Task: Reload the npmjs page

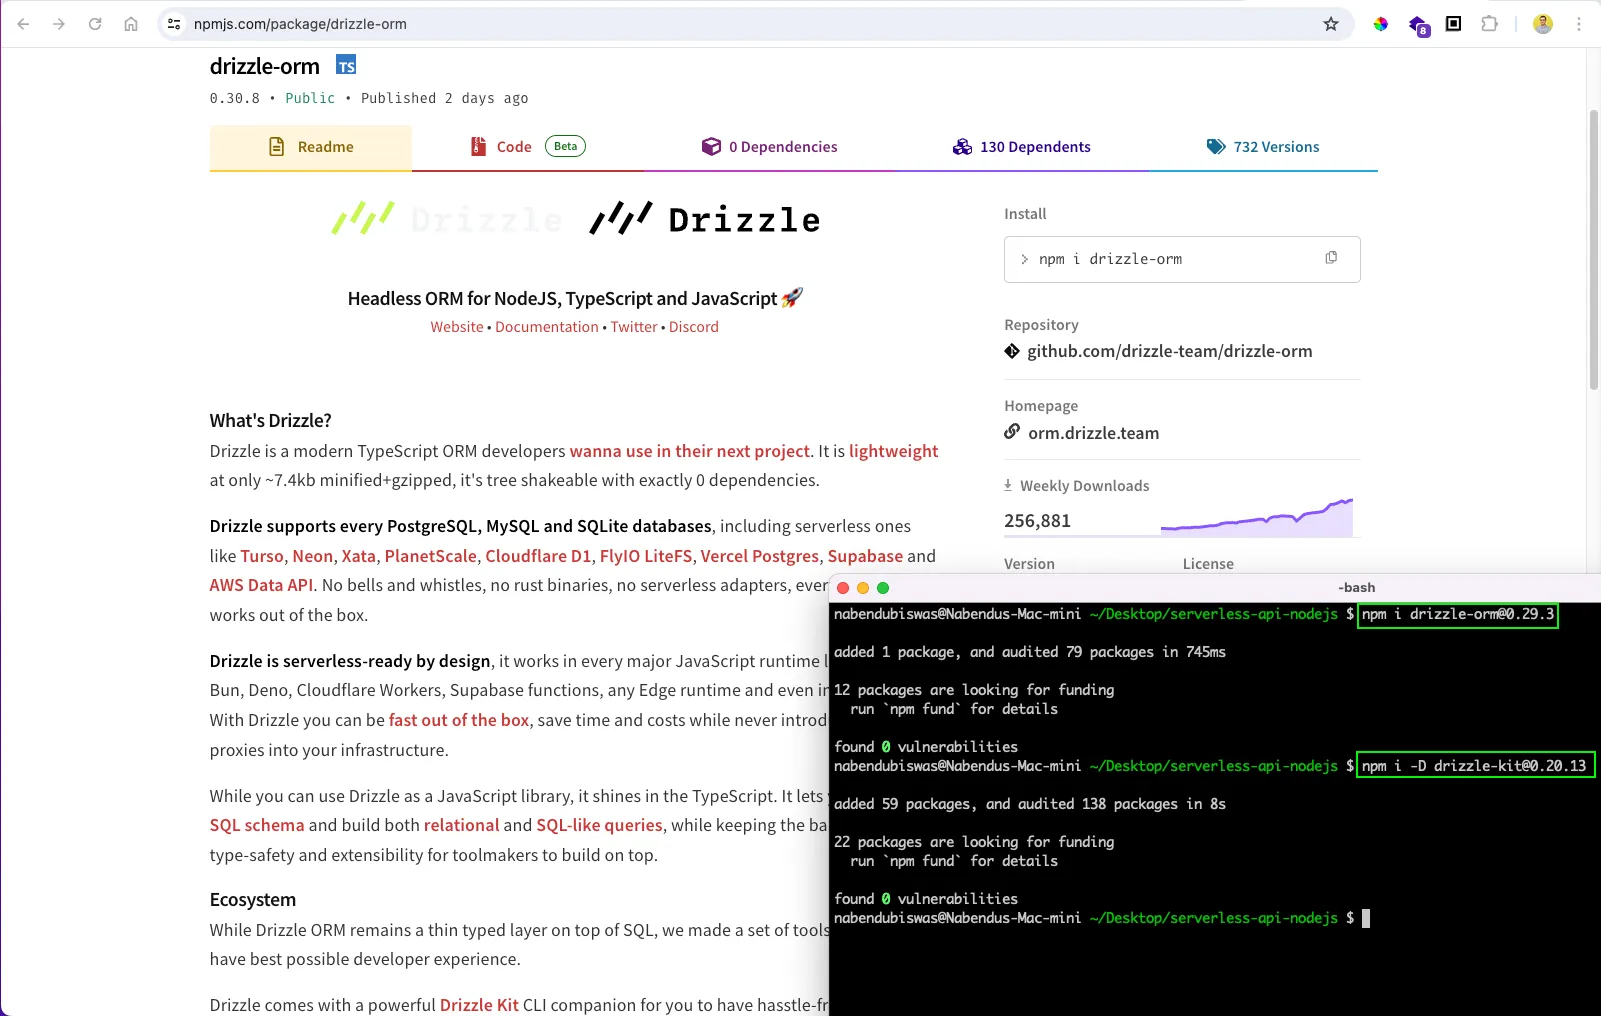Action: (95, 24)
